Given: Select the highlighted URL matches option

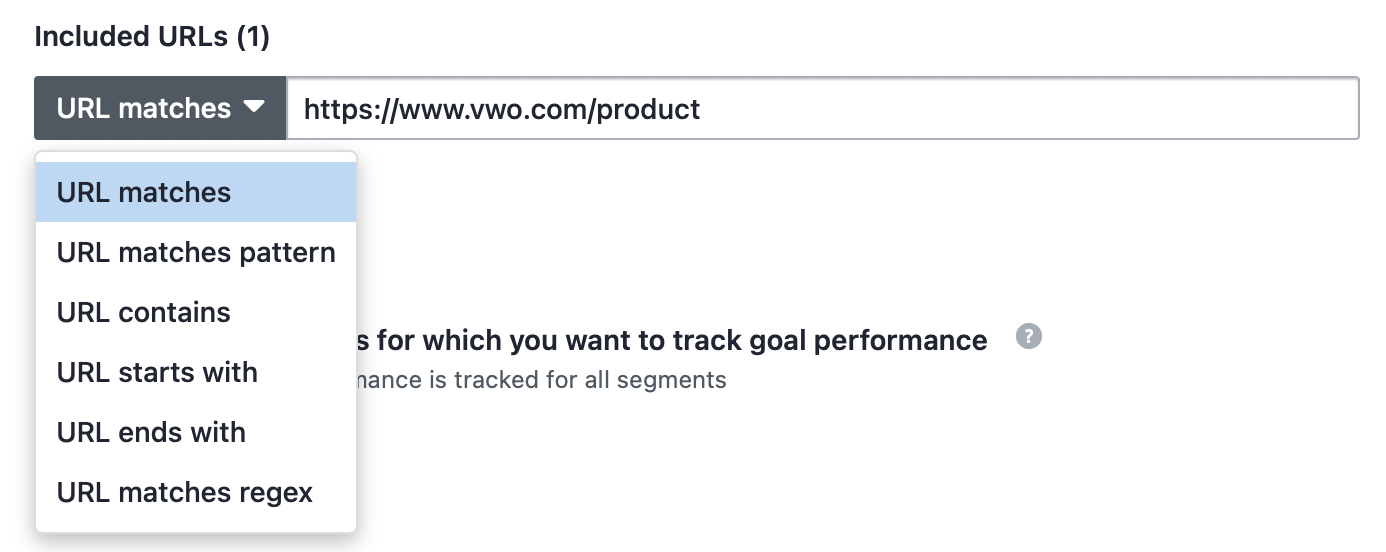Looking at the screenshot, I should coord(196,192).
